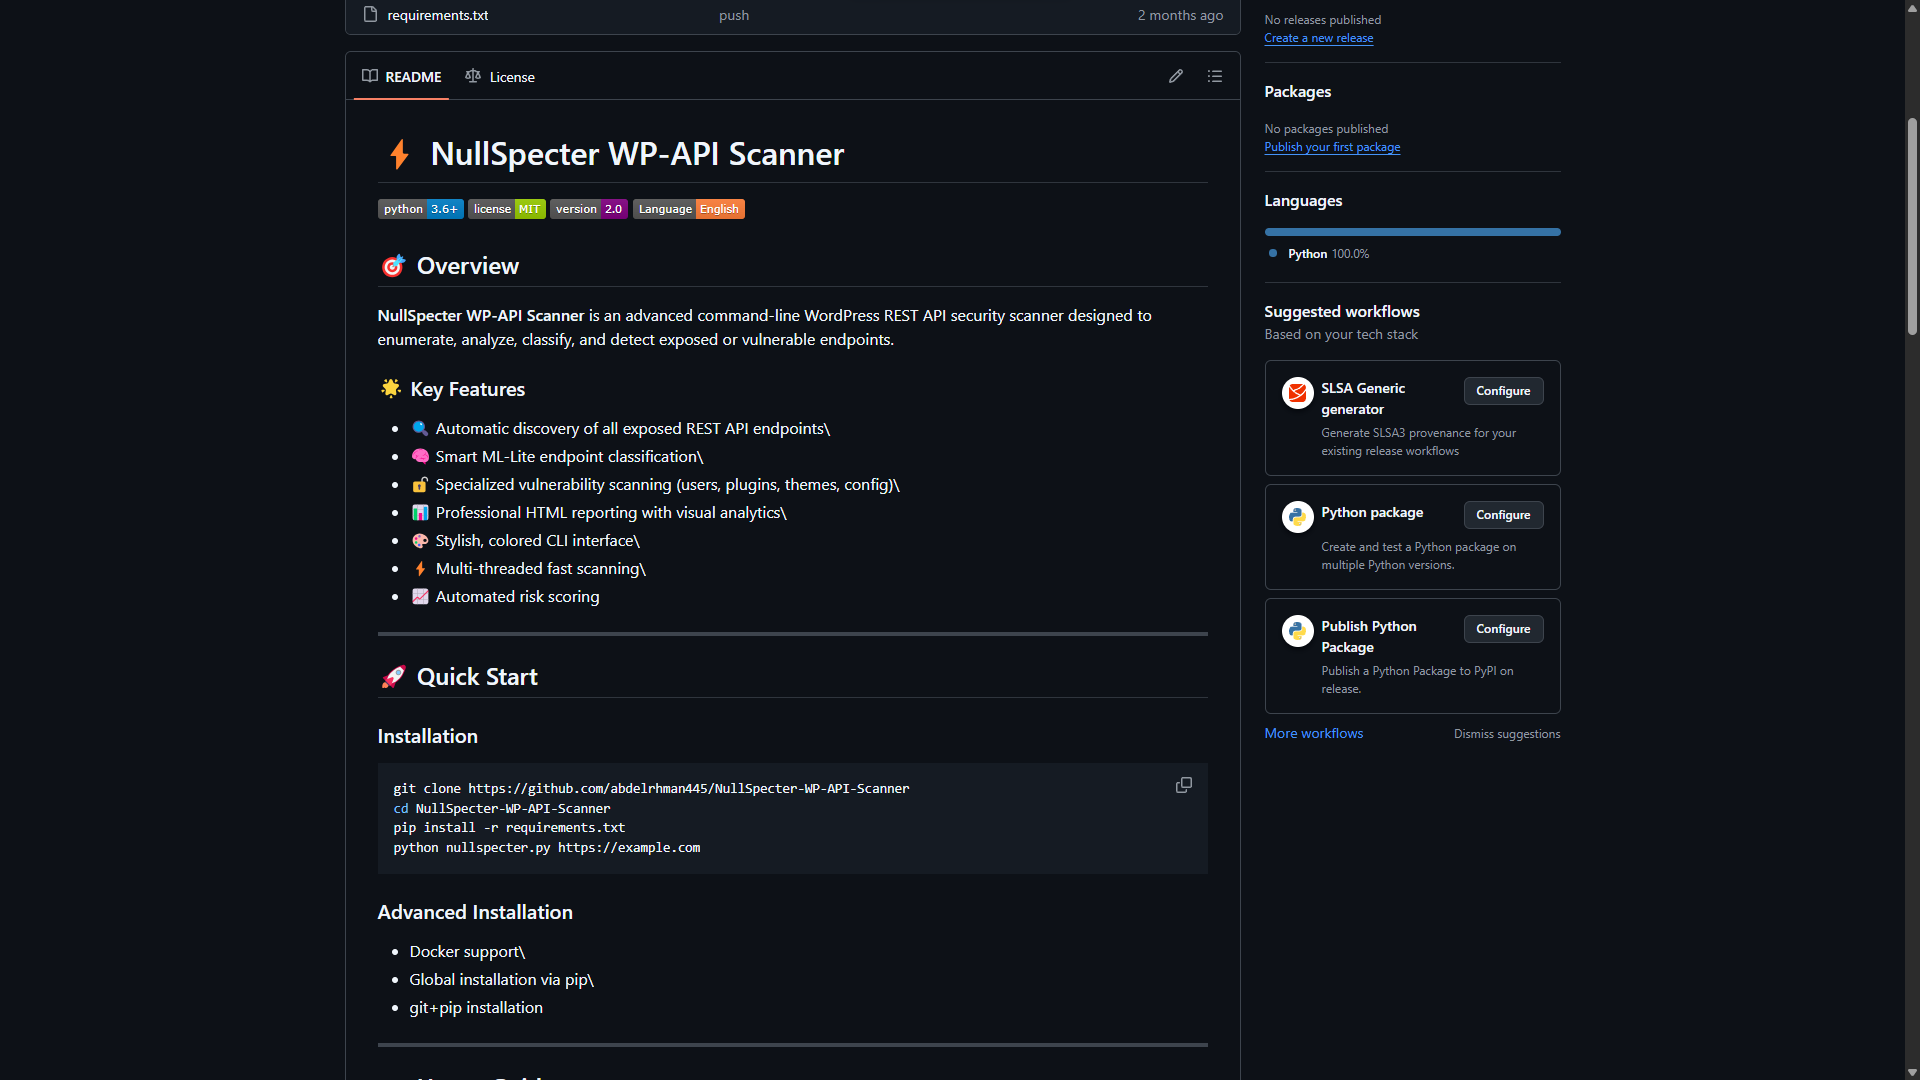Click the Python package workflow logo

1297,517
